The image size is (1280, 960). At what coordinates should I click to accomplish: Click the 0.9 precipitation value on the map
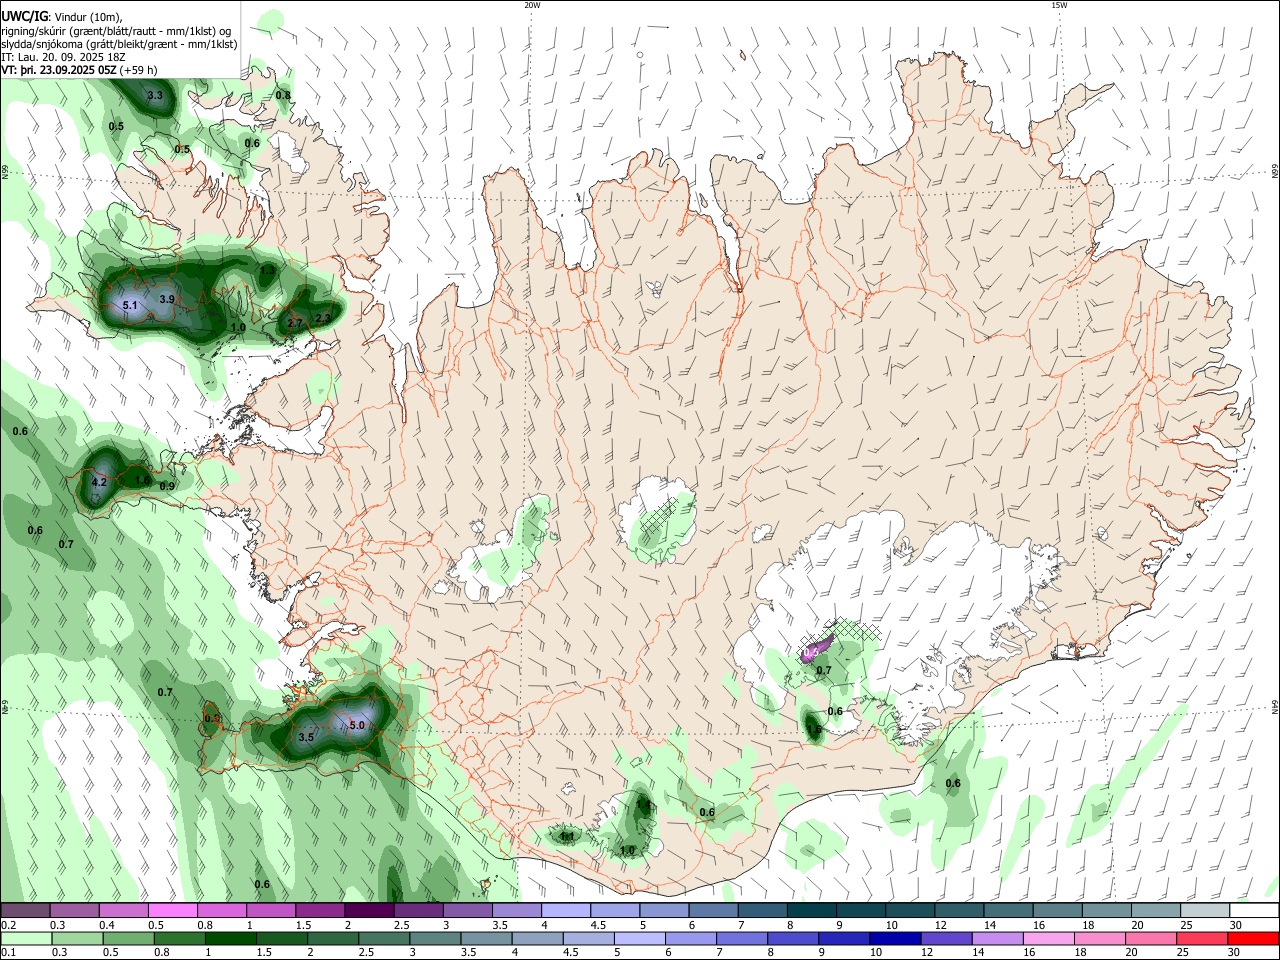[167, 487]
